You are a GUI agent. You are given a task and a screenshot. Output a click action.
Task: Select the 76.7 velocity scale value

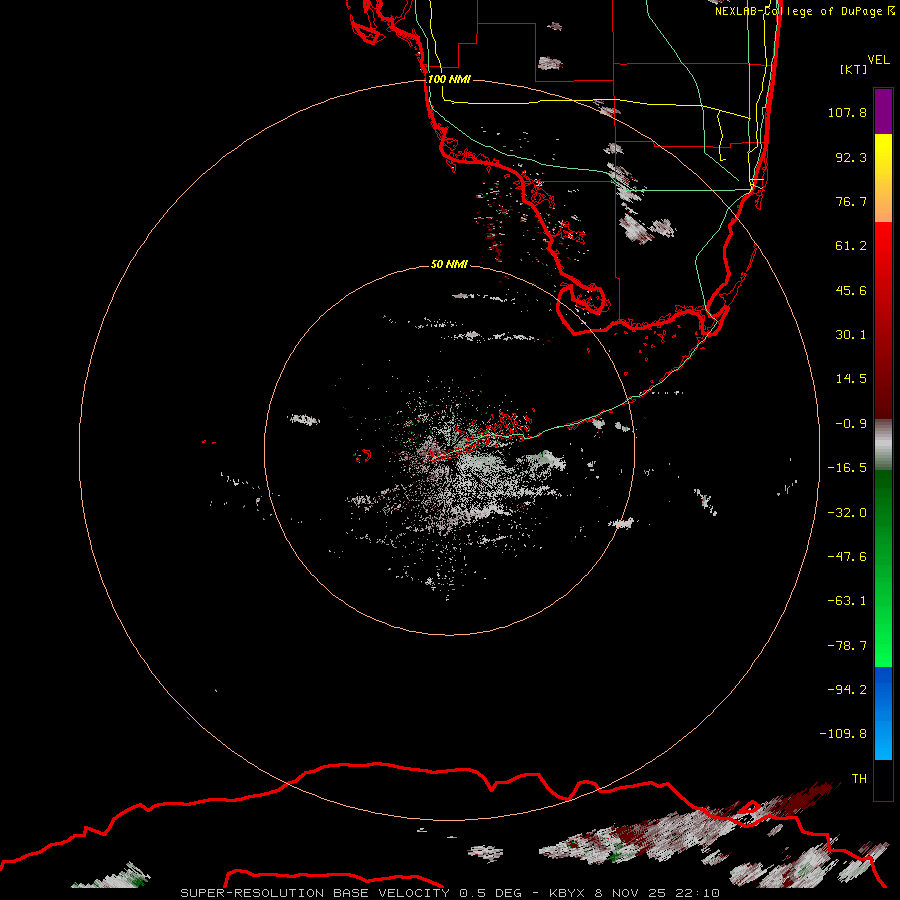pyautogui.click(x=851, y=201)
